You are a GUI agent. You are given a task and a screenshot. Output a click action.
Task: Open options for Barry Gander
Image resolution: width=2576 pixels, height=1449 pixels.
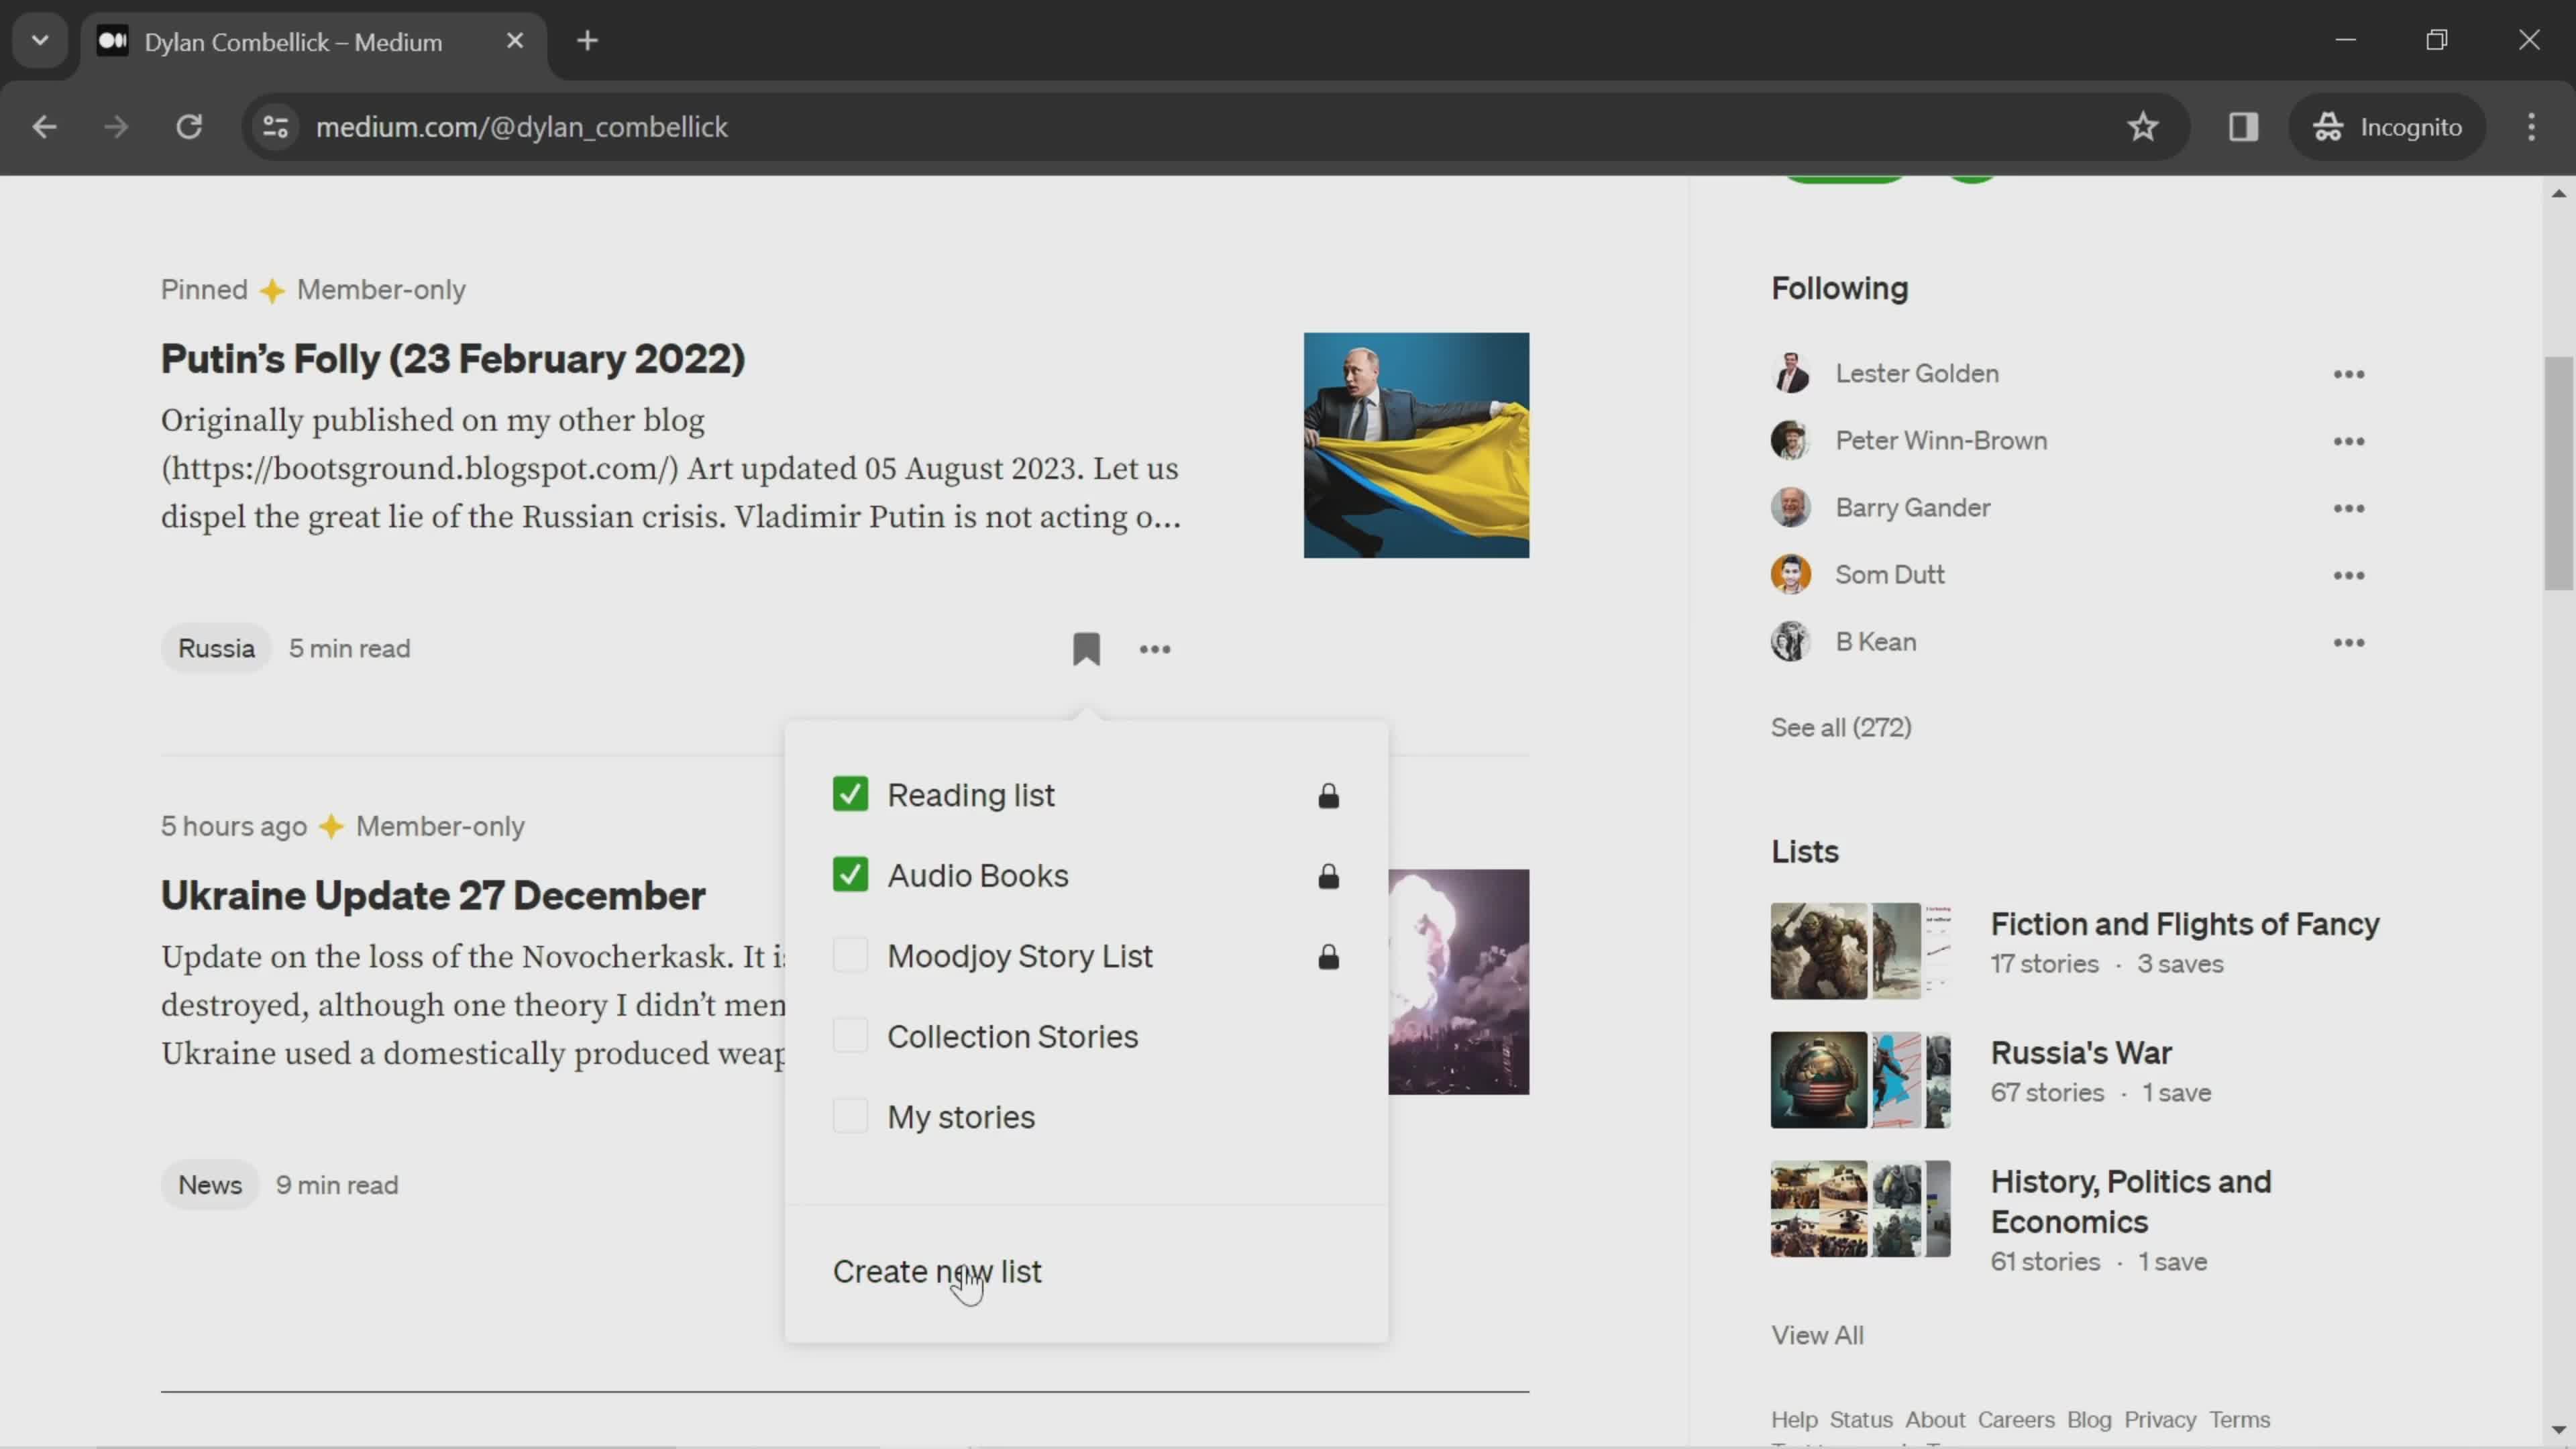tap(2349, 508)
